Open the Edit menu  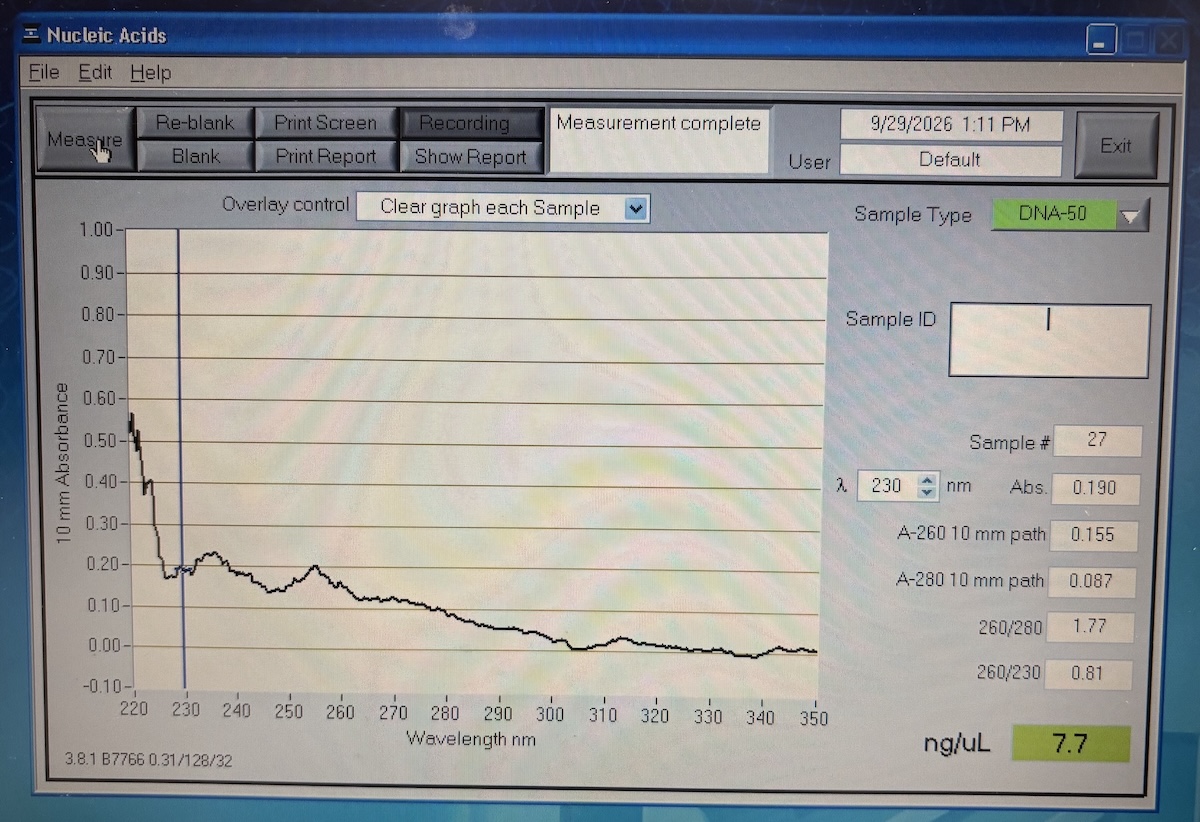pos(96,73)
